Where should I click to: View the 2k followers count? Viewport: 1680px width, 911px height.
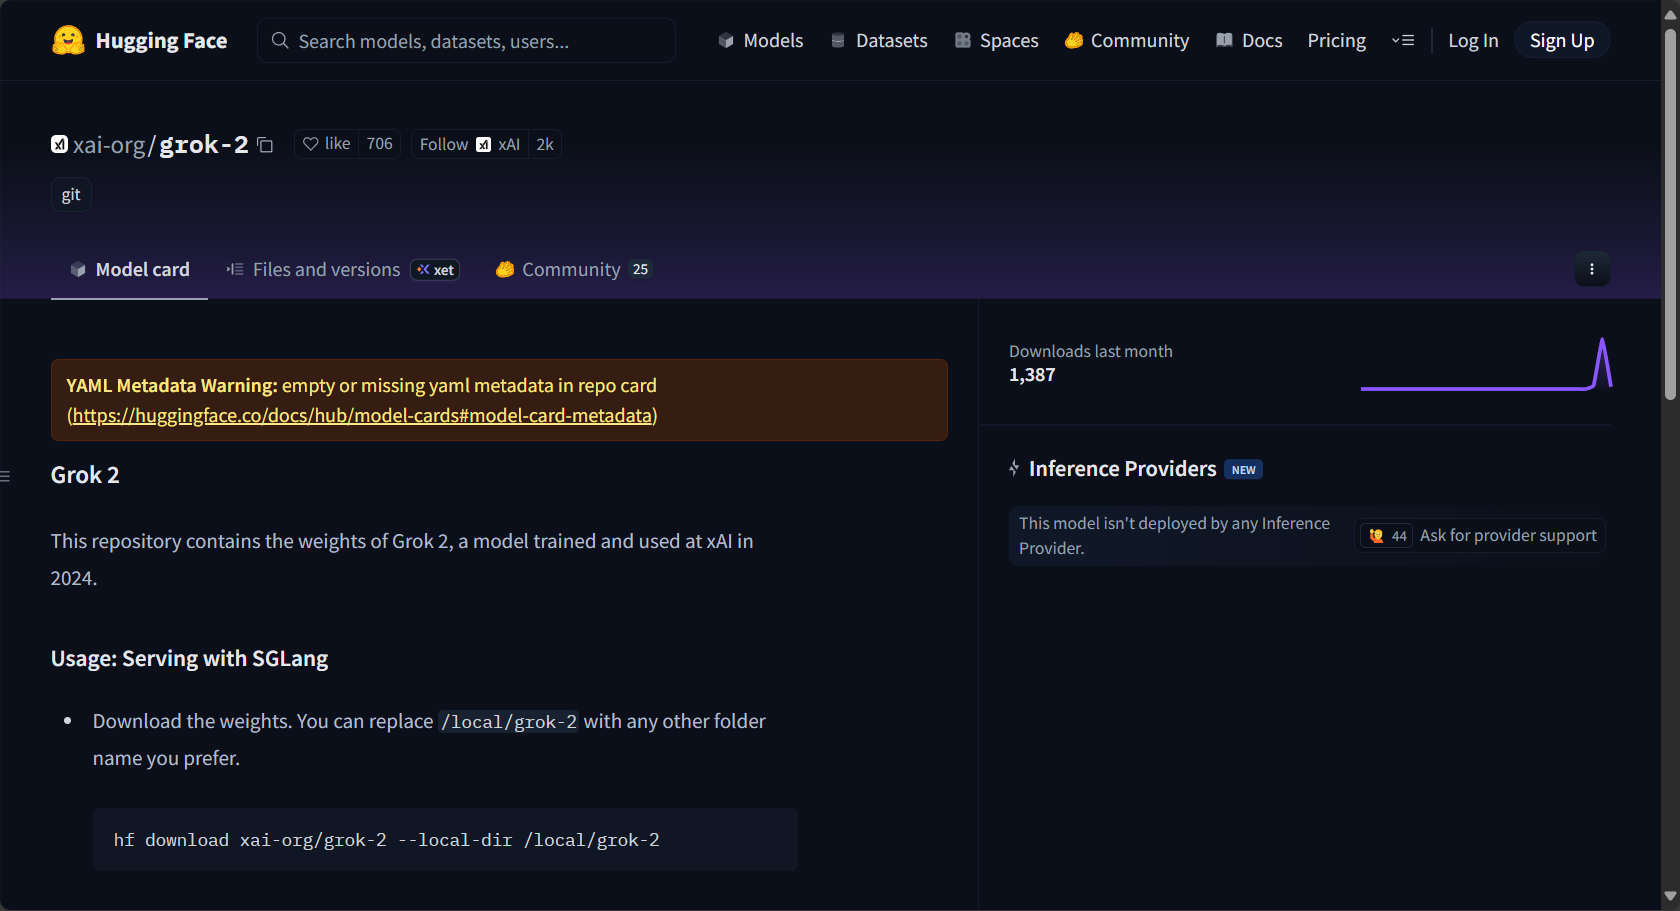[545, 144]
